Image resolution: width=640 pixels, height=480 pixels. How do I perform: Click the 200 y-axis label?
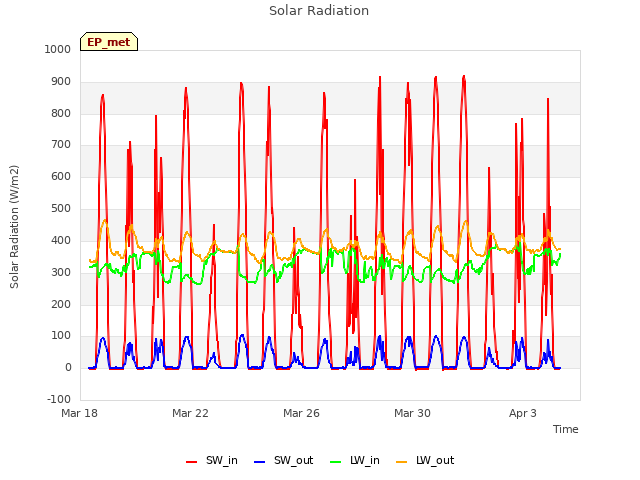pyautogui.click(x=61, y=304)
